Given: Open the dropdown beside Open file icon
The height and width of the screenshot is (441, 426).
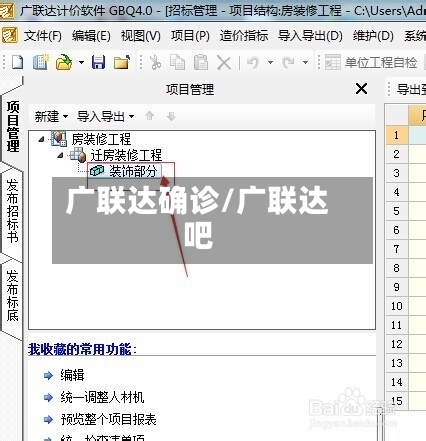Looking at the screenshot, I should click(x=81, y=62).
